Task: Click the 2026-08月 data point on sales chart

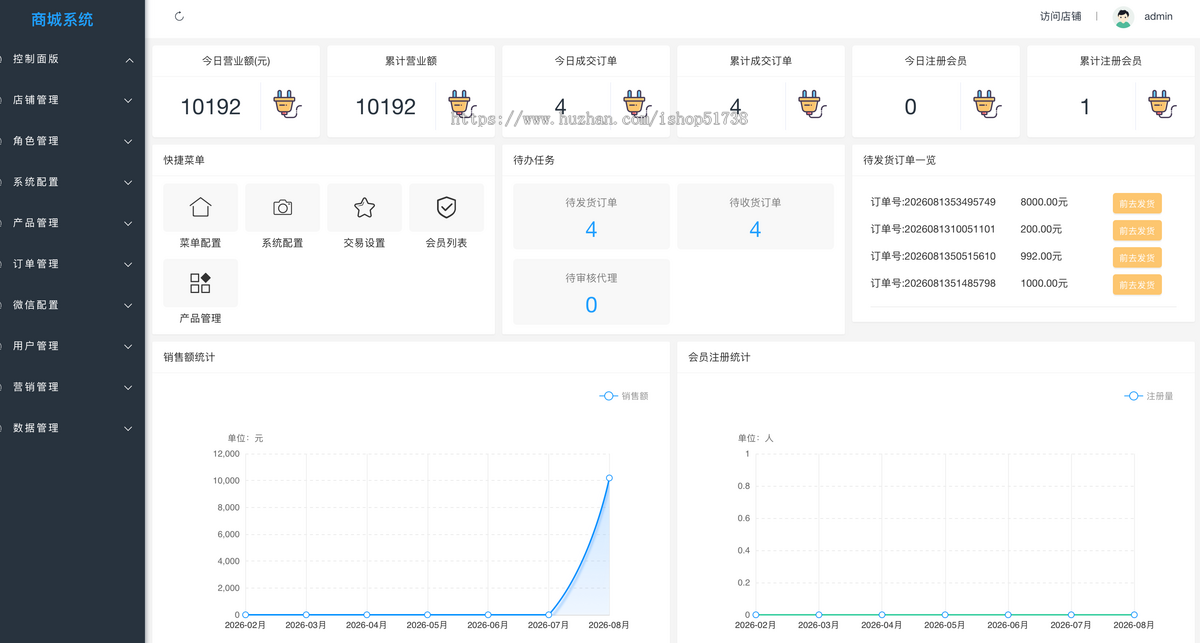Action: pos(609,478)
